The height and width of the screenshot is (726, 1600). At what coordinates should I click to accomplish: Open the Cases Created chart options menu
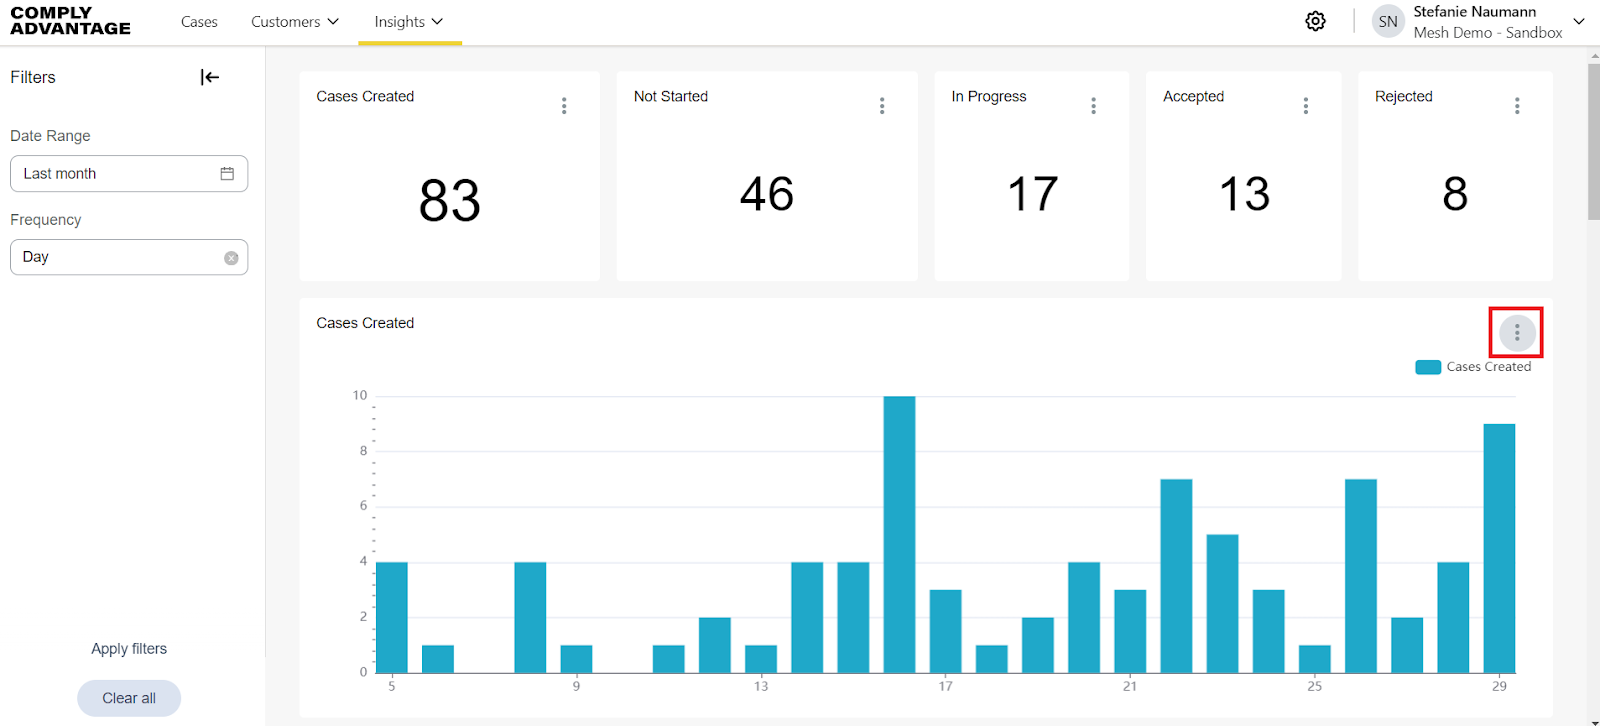[x=1517, y=332]
